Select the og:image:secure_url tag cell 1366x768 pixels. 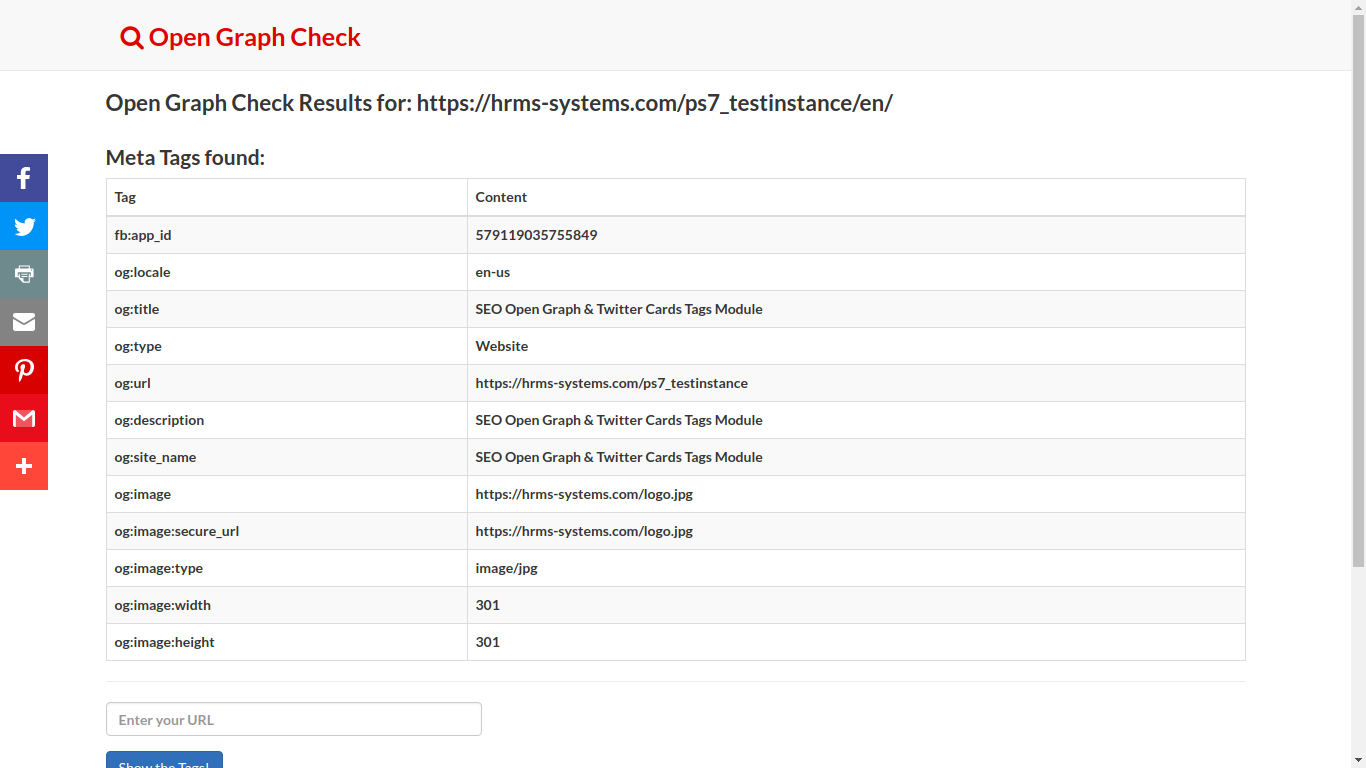(x=177, y=531)
